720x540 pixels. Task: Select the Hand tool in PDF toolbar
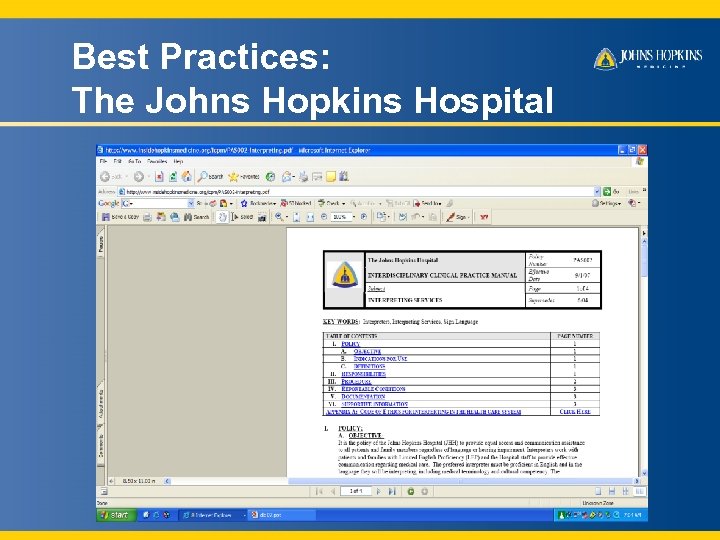pos(222,217)
